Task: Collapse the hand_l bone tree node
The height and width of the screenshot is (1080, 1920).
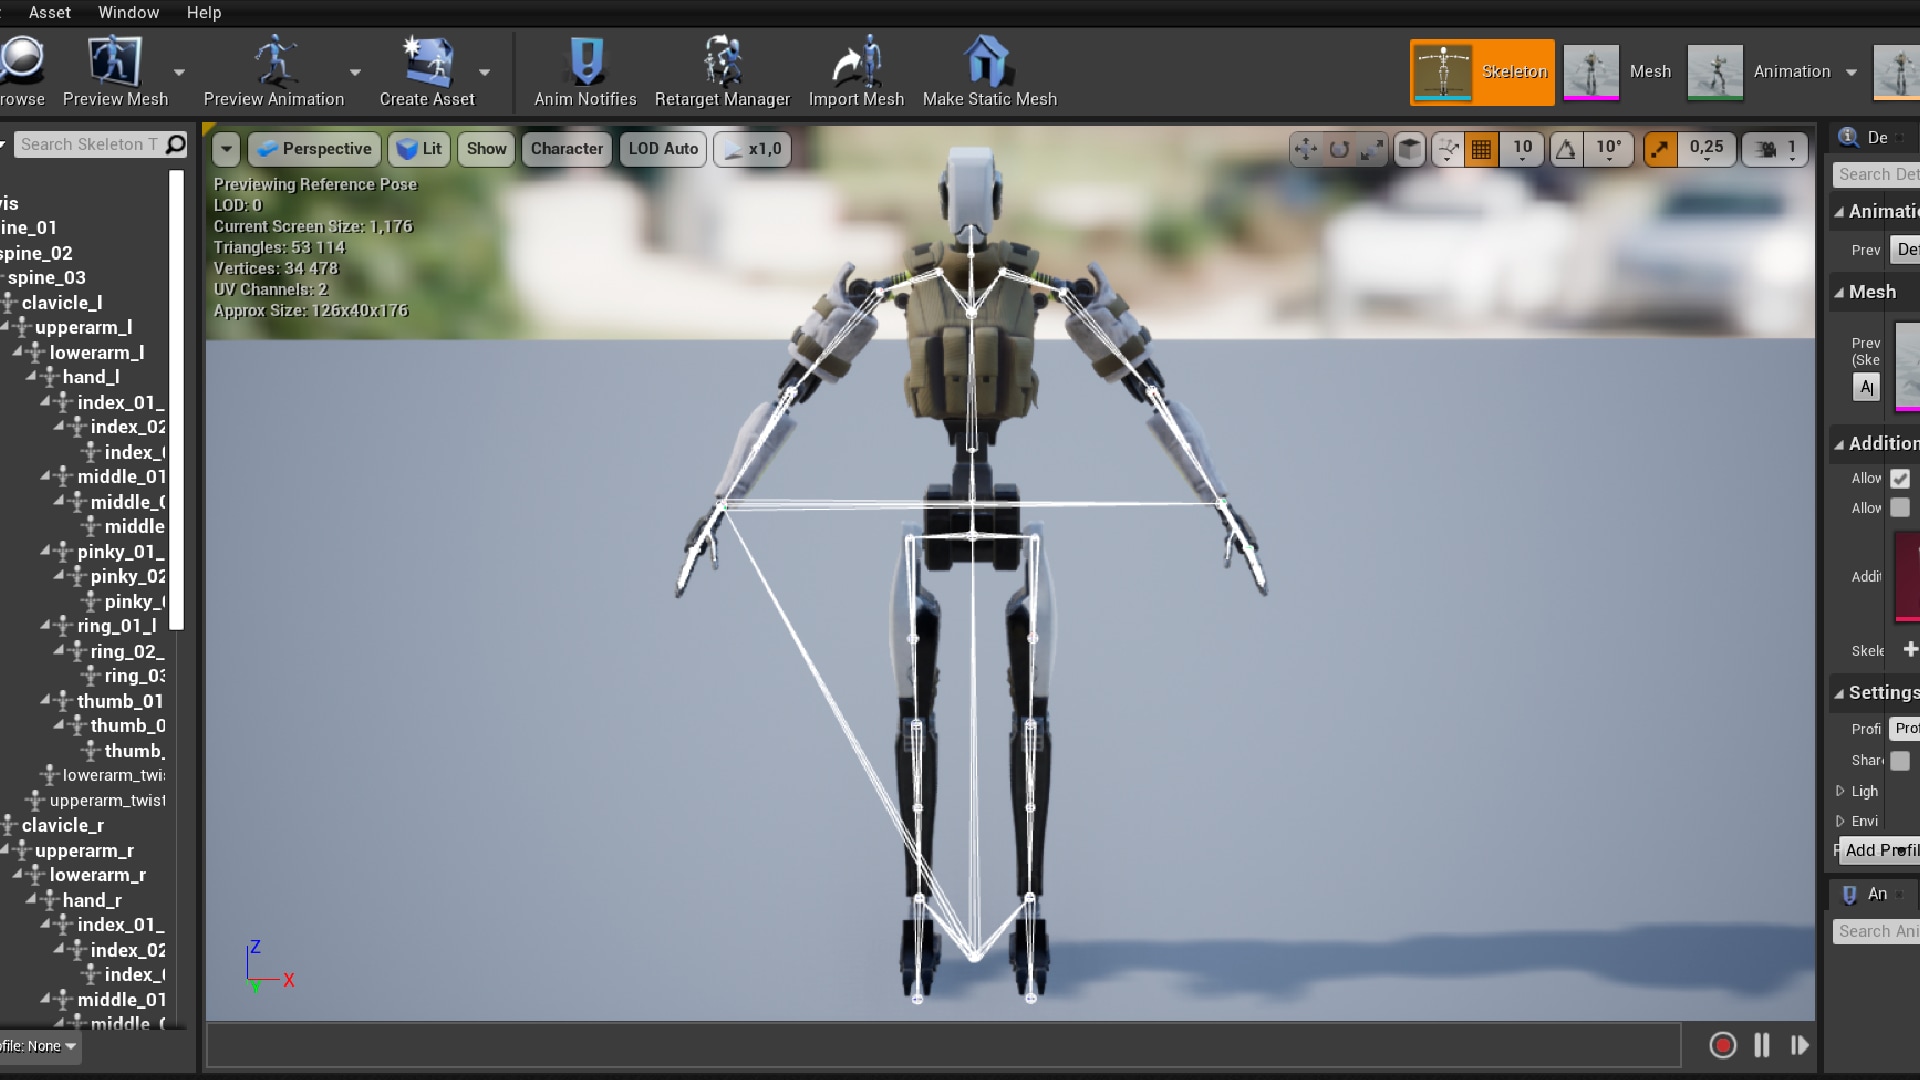Action: pyautogui.click(x=31, y=377)
